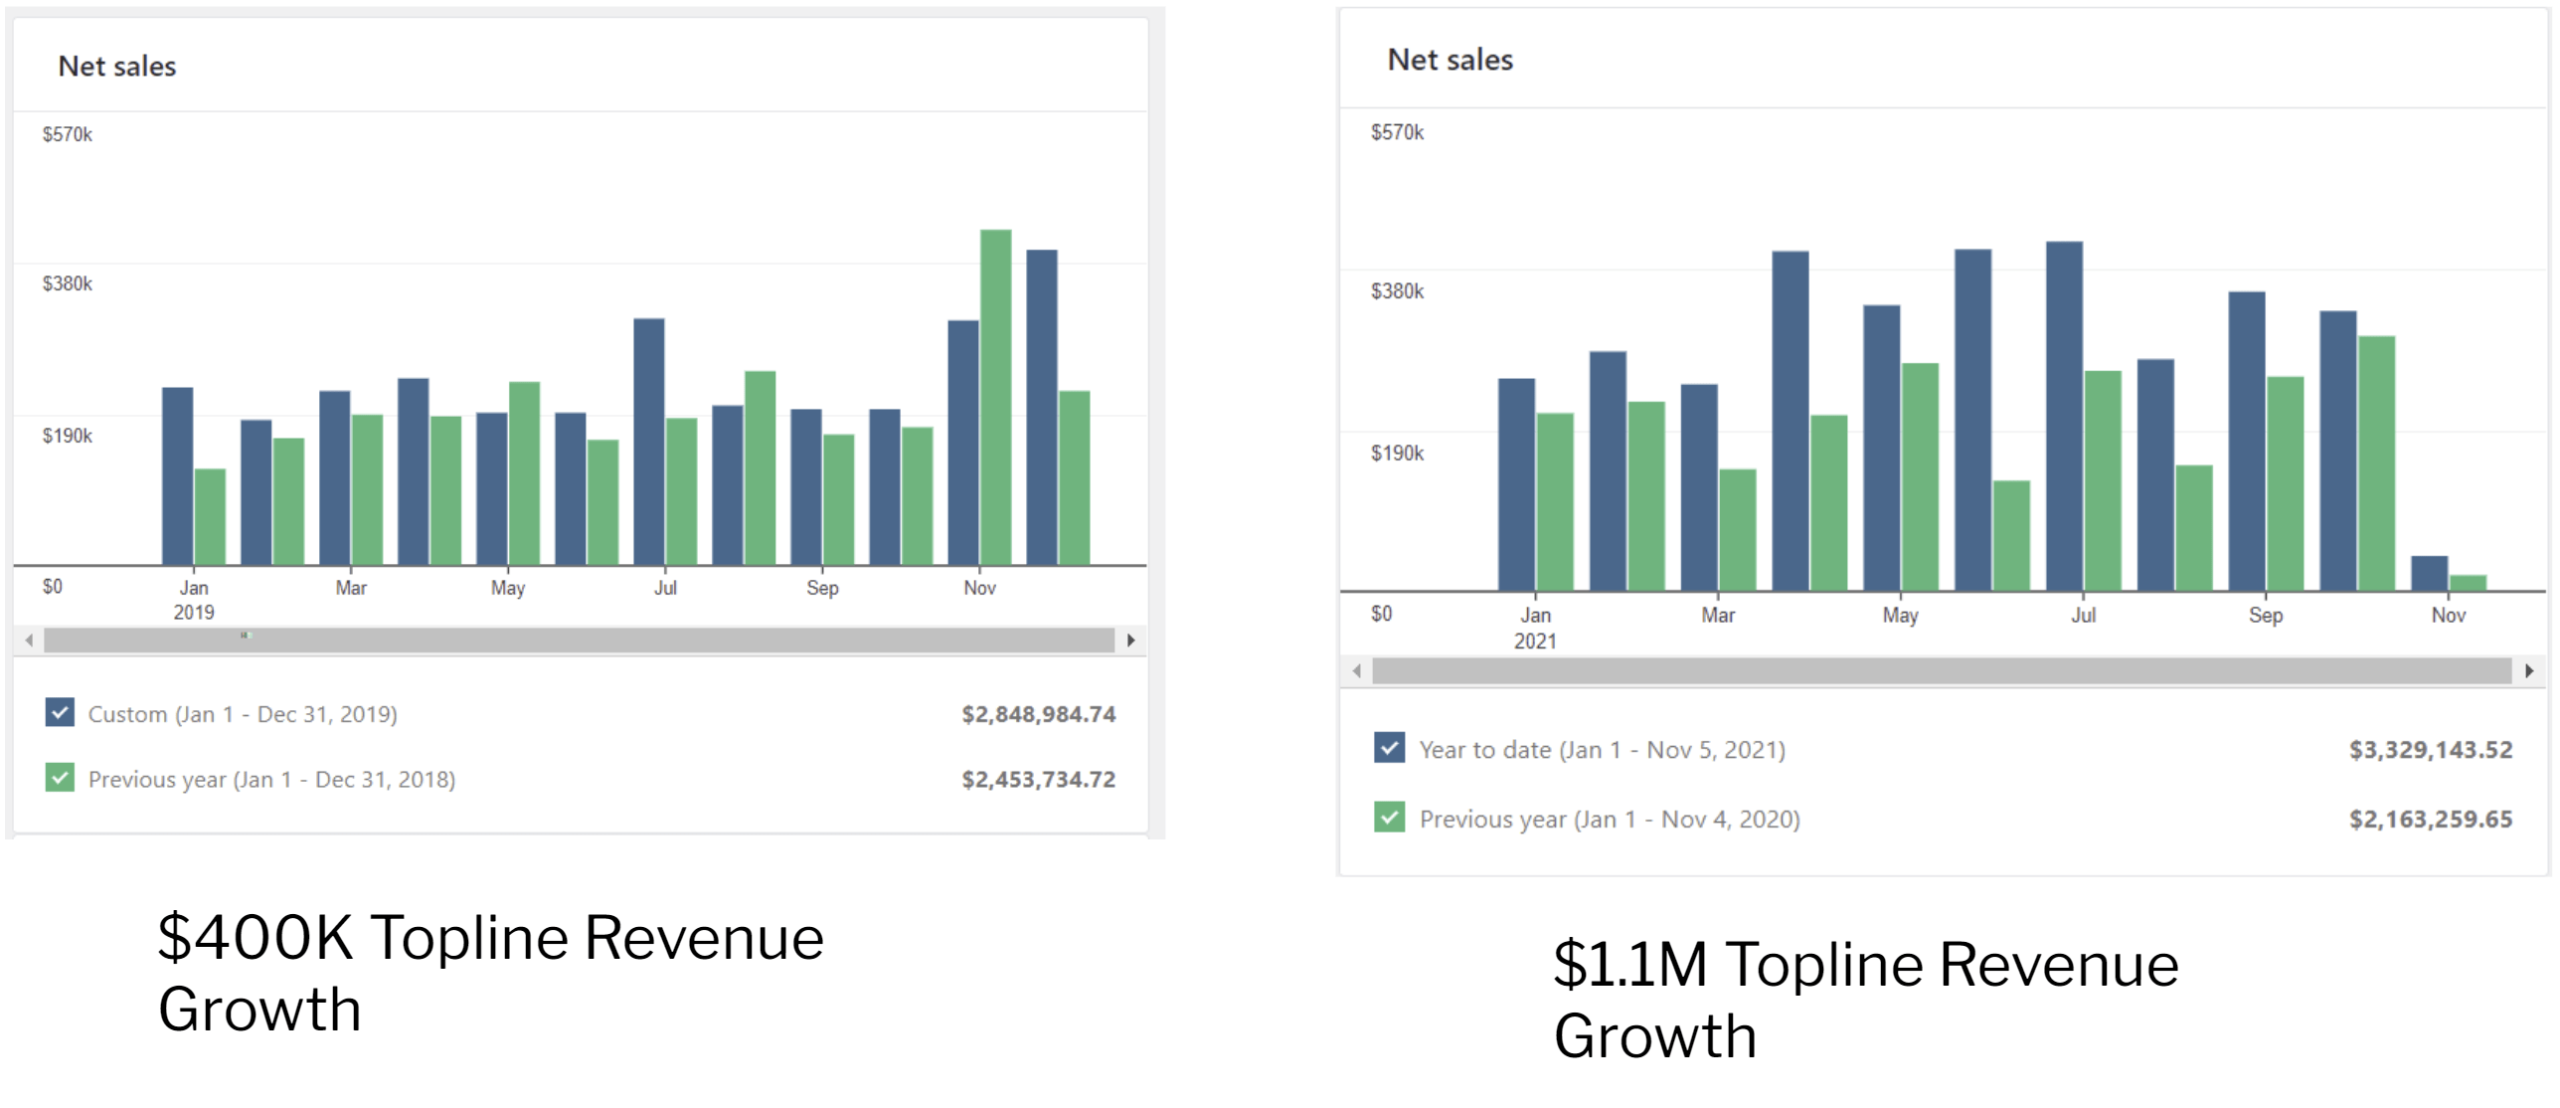This screenshot has width=2560, height=1108.
Task: Click the small blue November 2021 bar
Action: [x=2429, y=574]
